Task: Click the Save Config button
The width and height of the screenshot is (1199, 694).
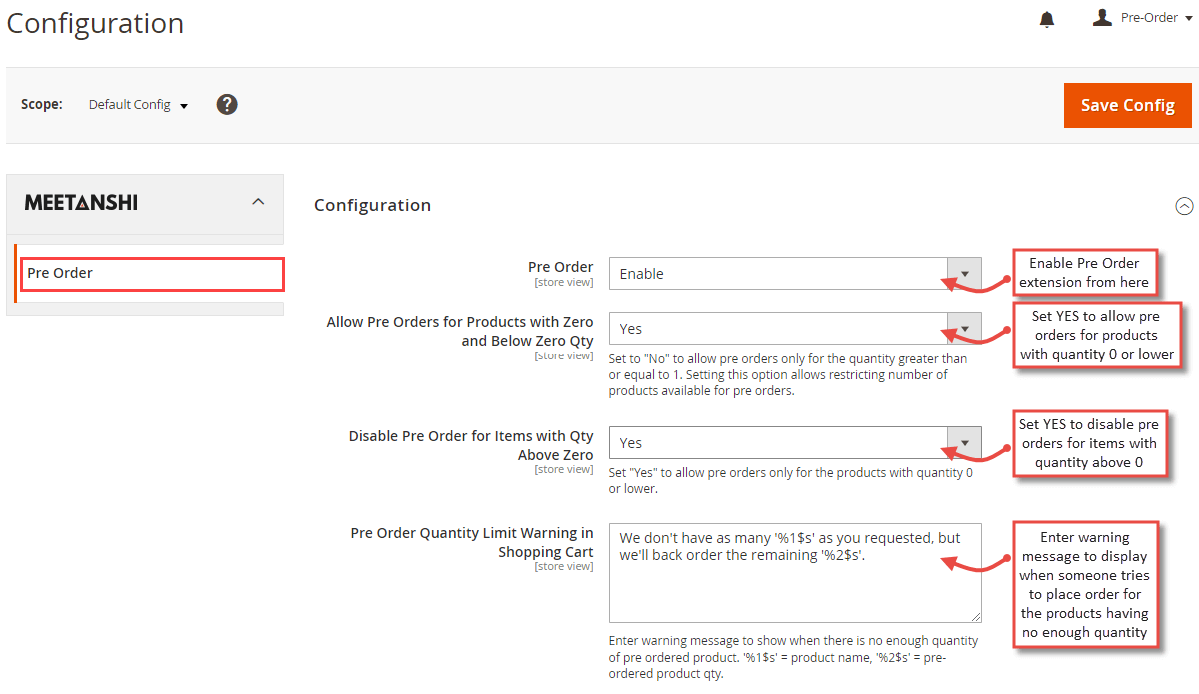Action: [1127, 105]
